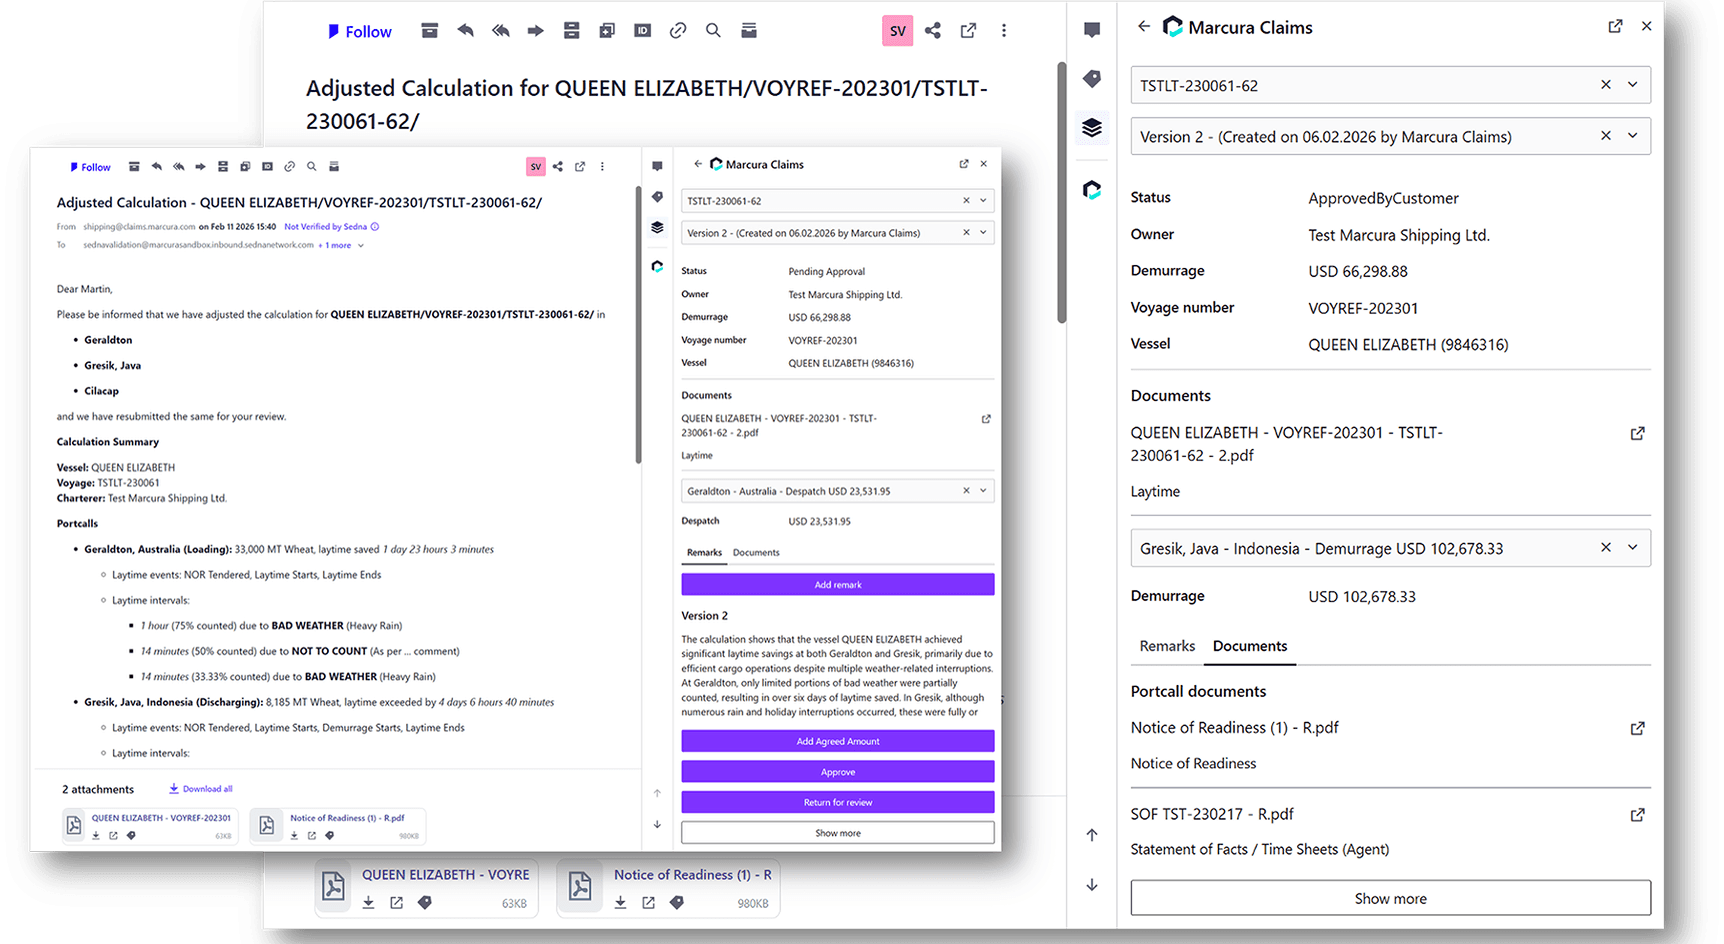The width and height of the screenshot is (1724, 944).
Task: Go to next message with back window down arrow
Action: click(1092, 885)
